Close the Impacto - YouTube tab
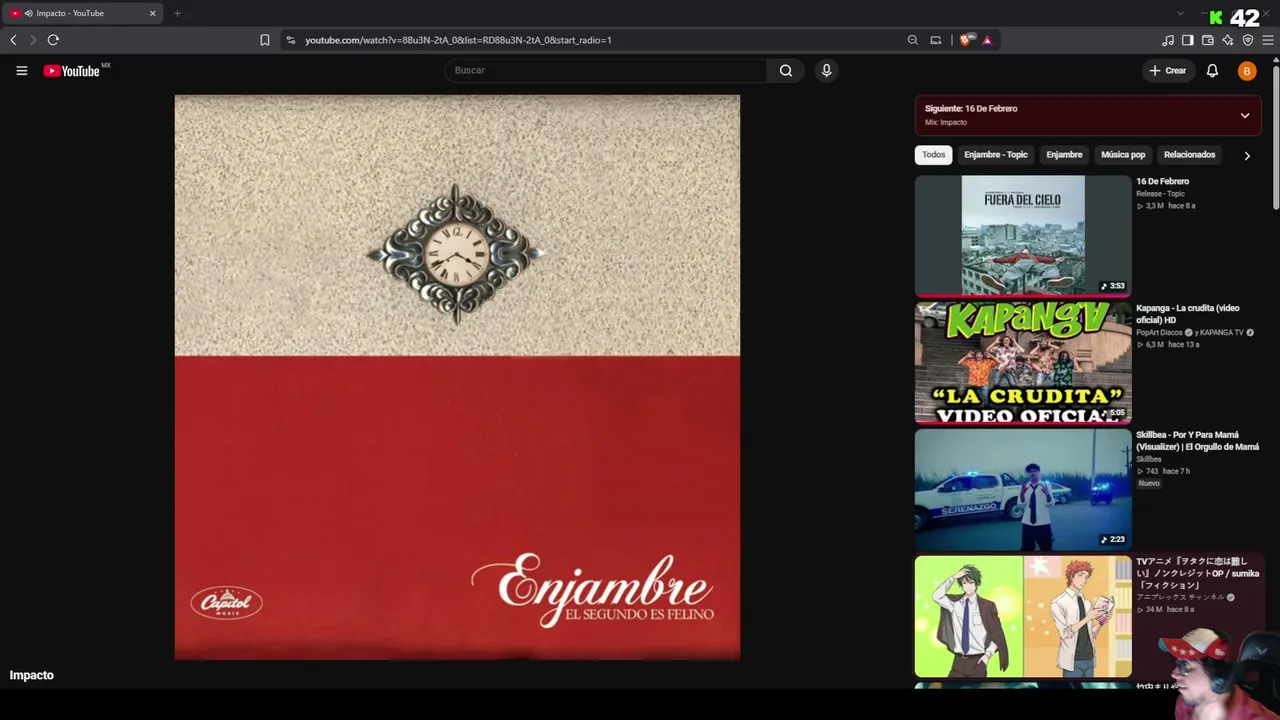This screenshot has width=1280, height=720. pos(153,13)
